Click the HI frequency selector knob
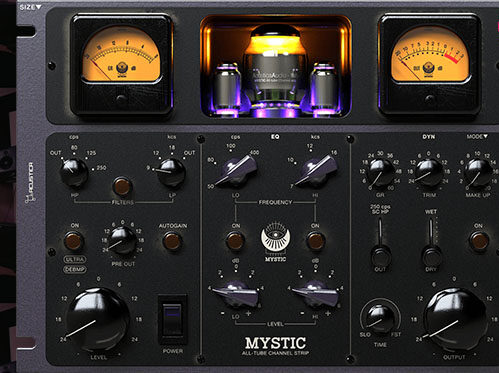The width and height of the screenshot is (499, 373). click(x=316, y=171)
